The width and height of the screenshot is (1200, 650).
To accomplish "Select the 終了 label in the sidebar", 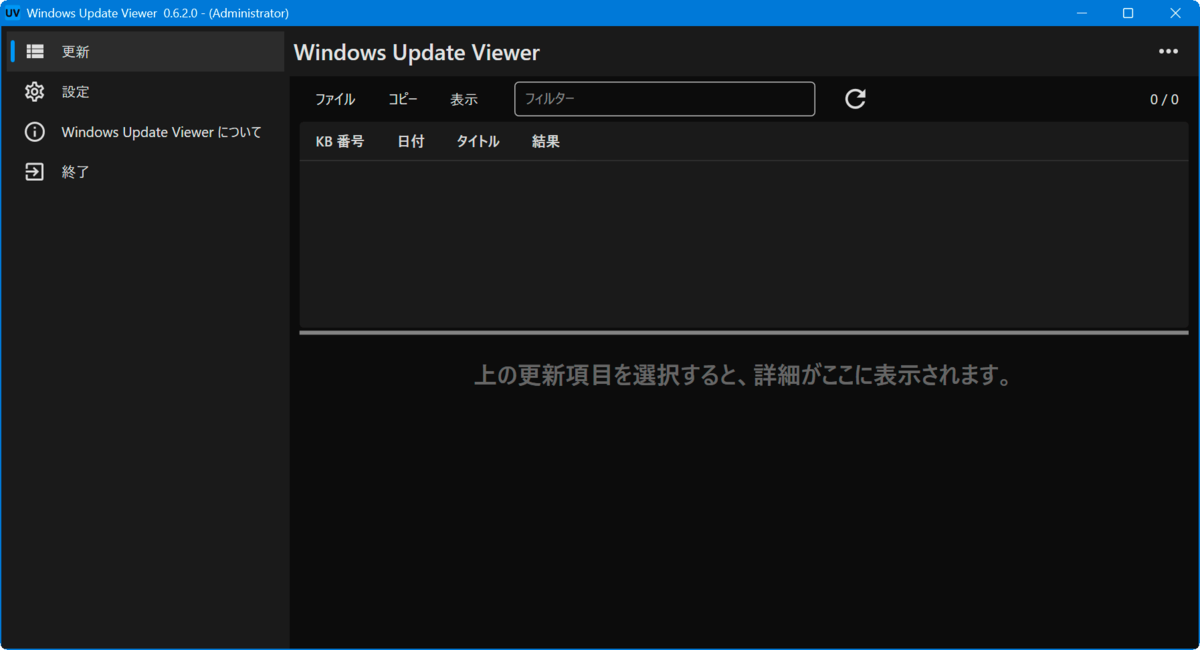I will pyautogui.click(x=76, y=172).
